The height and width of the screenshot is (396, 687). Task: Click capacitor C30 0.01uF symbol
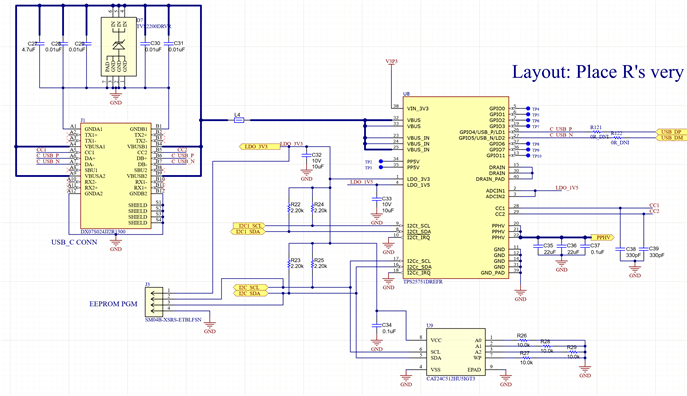[145, 44]
